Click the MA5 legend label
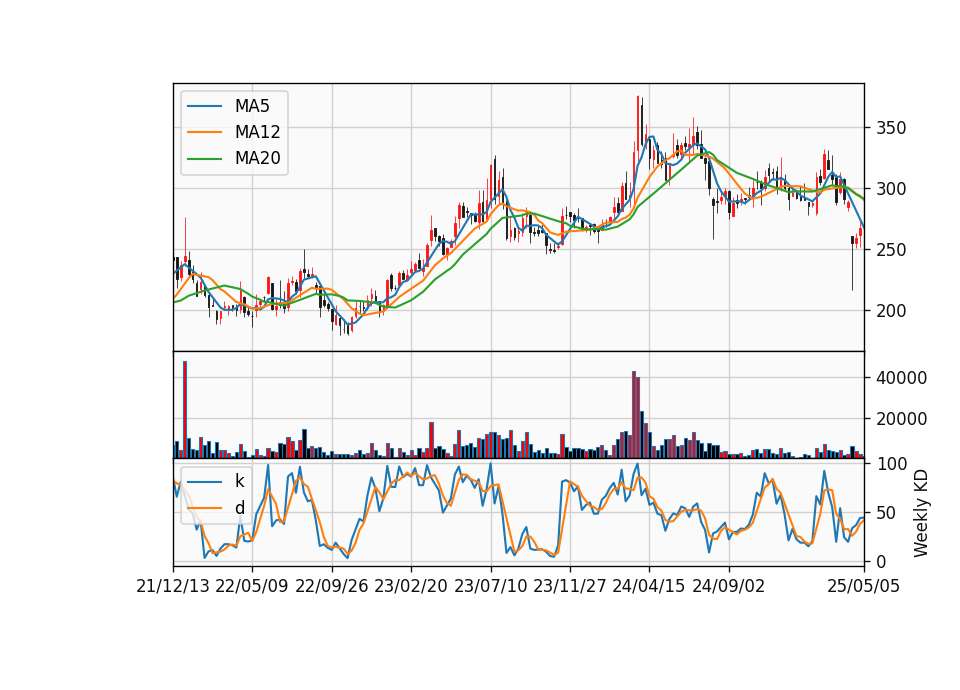 pyautogui.click(x=252, y=106)
